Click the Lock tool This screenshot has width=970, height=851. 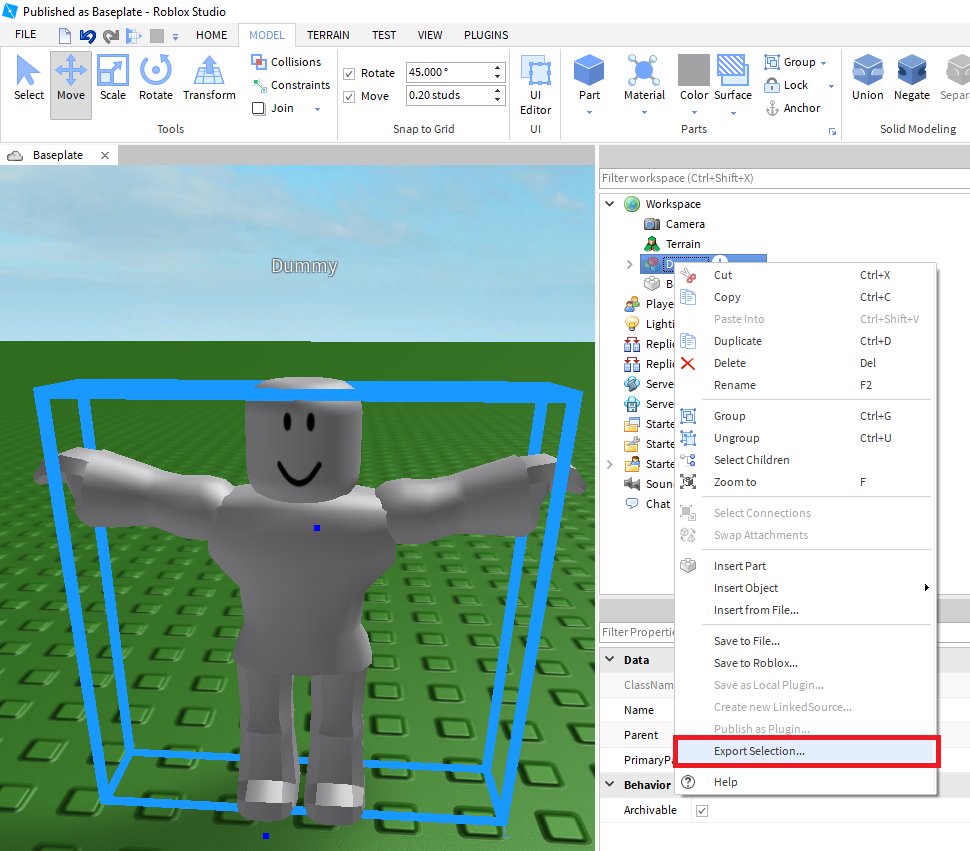tap(787, 85)
